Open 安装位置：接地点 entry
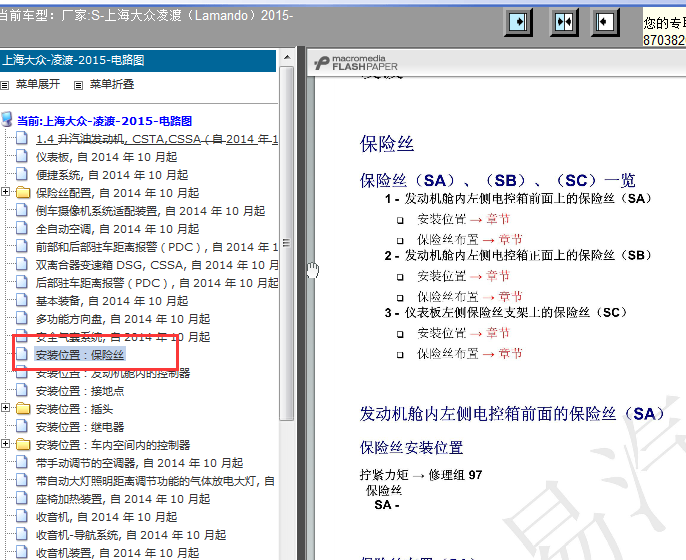The image size is (686, 560). (x=80, y=391)
